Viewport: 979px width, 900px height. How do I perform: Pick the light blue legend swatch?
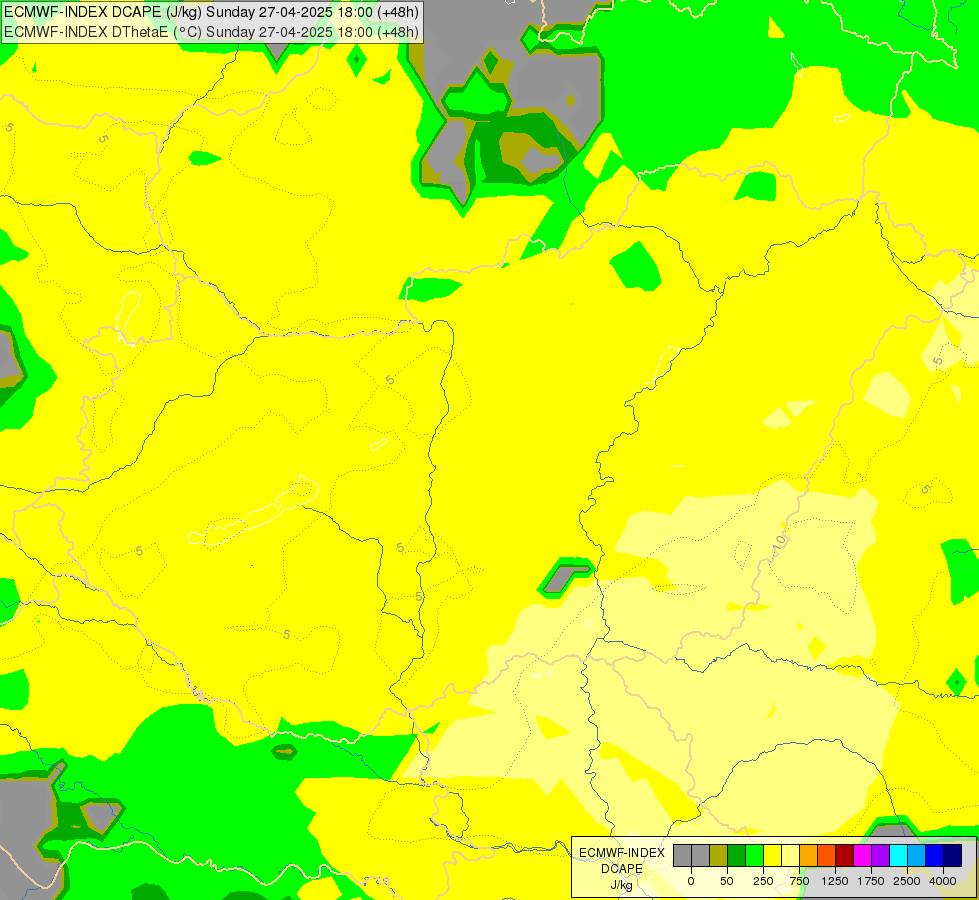coord(917,855)
